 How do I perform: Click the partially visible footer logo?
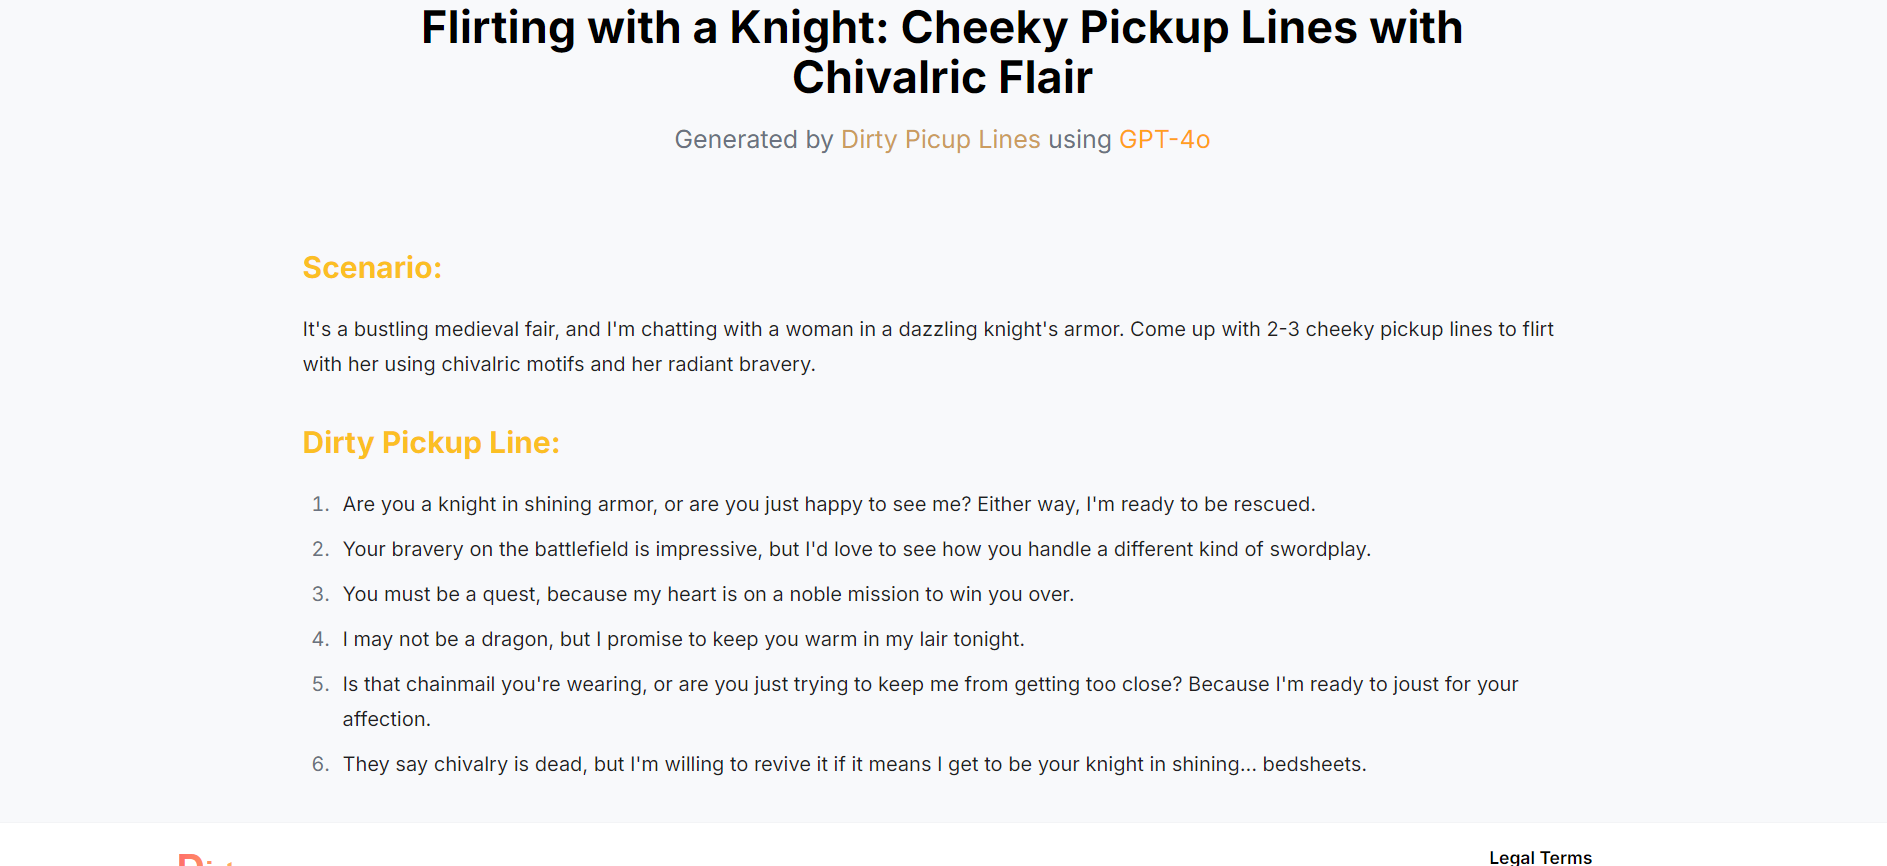[x=207, y=860]
